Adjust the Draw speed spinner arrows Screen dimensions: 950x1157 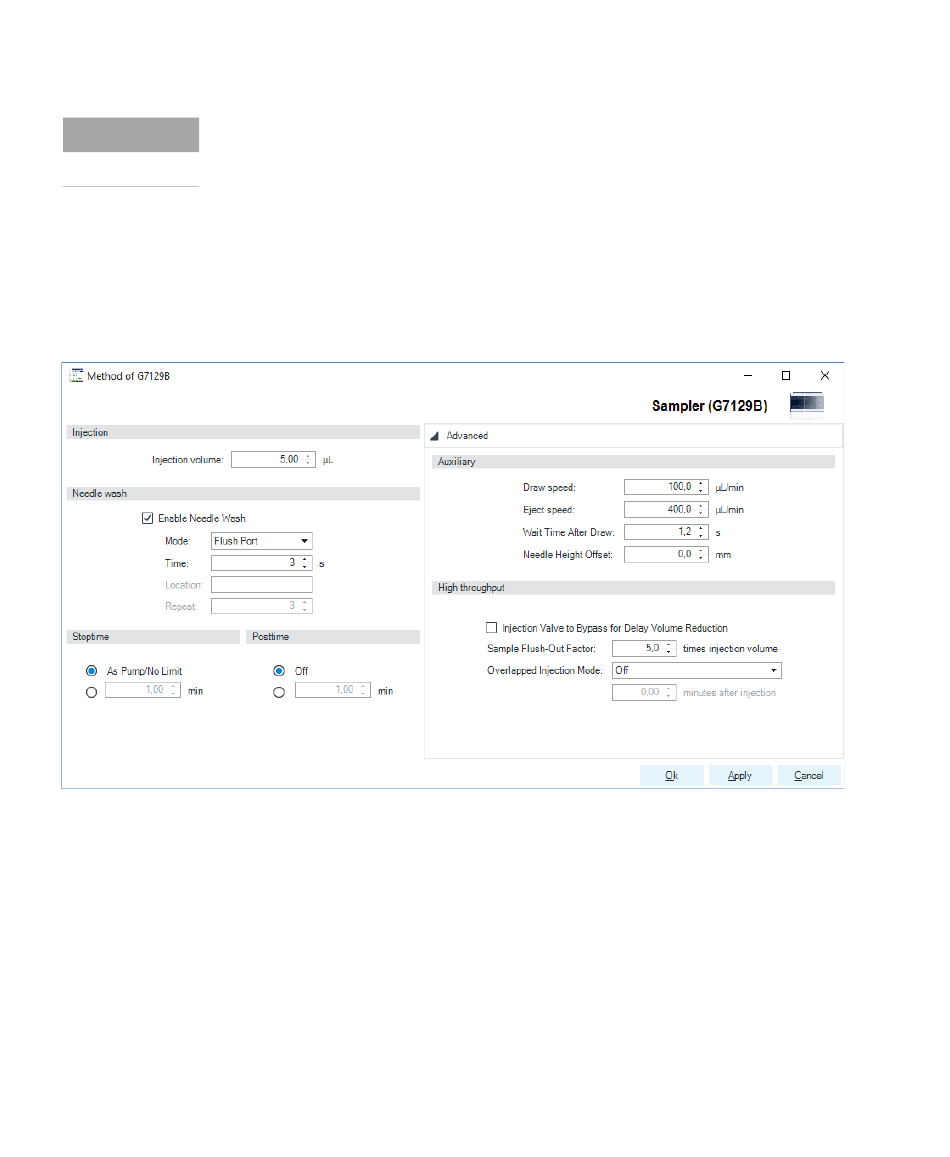point(701,487)
